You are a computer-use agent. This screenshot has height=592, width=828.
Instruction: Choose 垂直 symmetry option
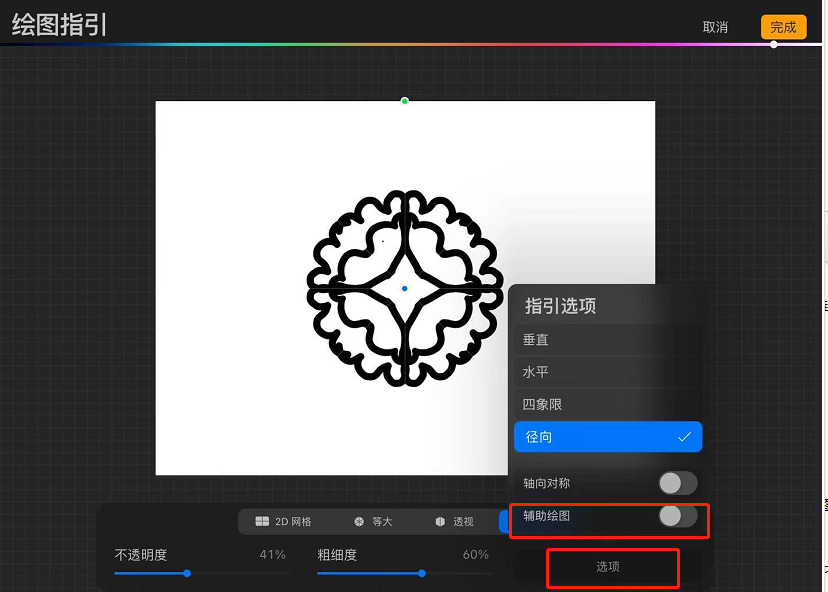[x=608, y=340]
